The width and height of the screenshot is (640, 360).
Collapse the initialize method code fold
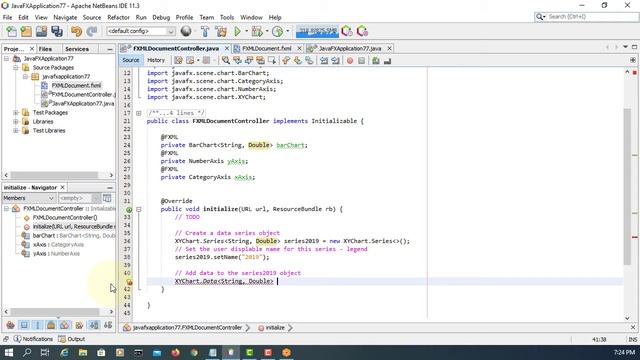coord(138,209)
